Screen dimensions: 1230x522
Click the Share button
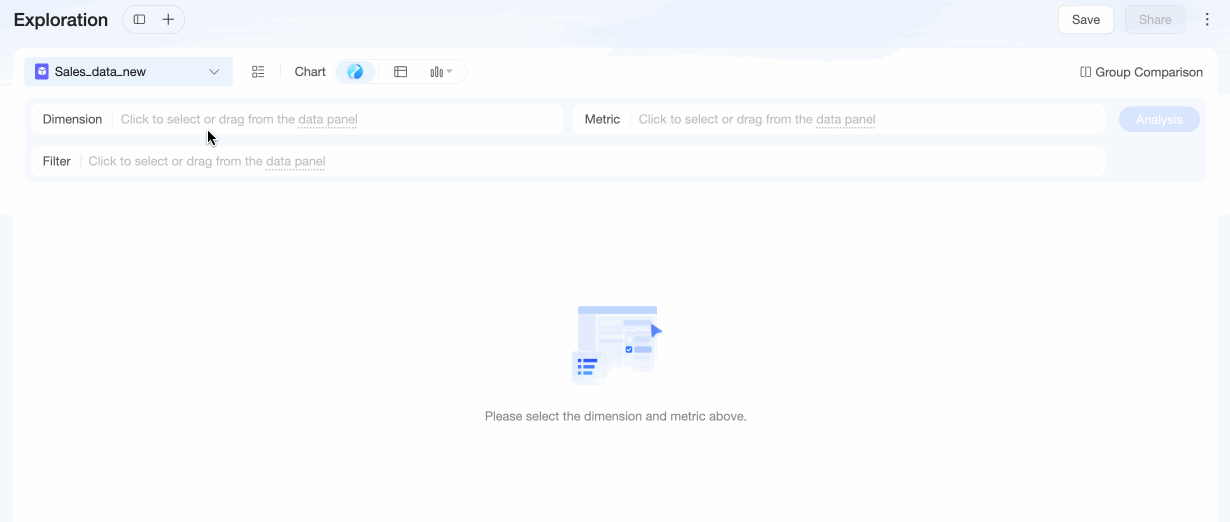click(1155, 19)
